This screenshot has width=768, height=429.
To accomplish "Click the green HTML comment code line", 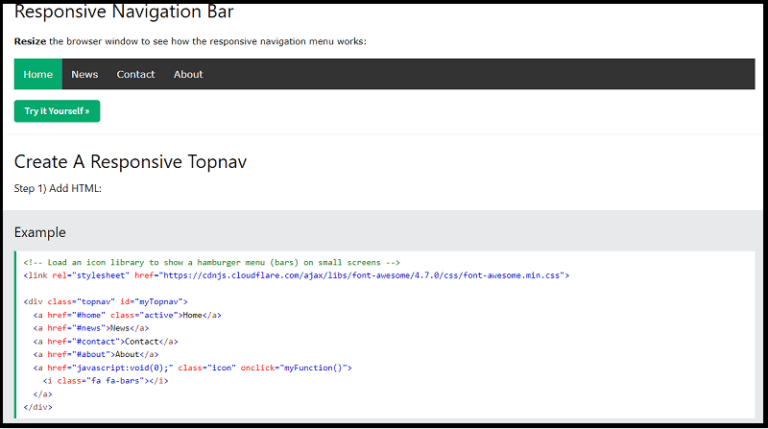I will (212, 262).
